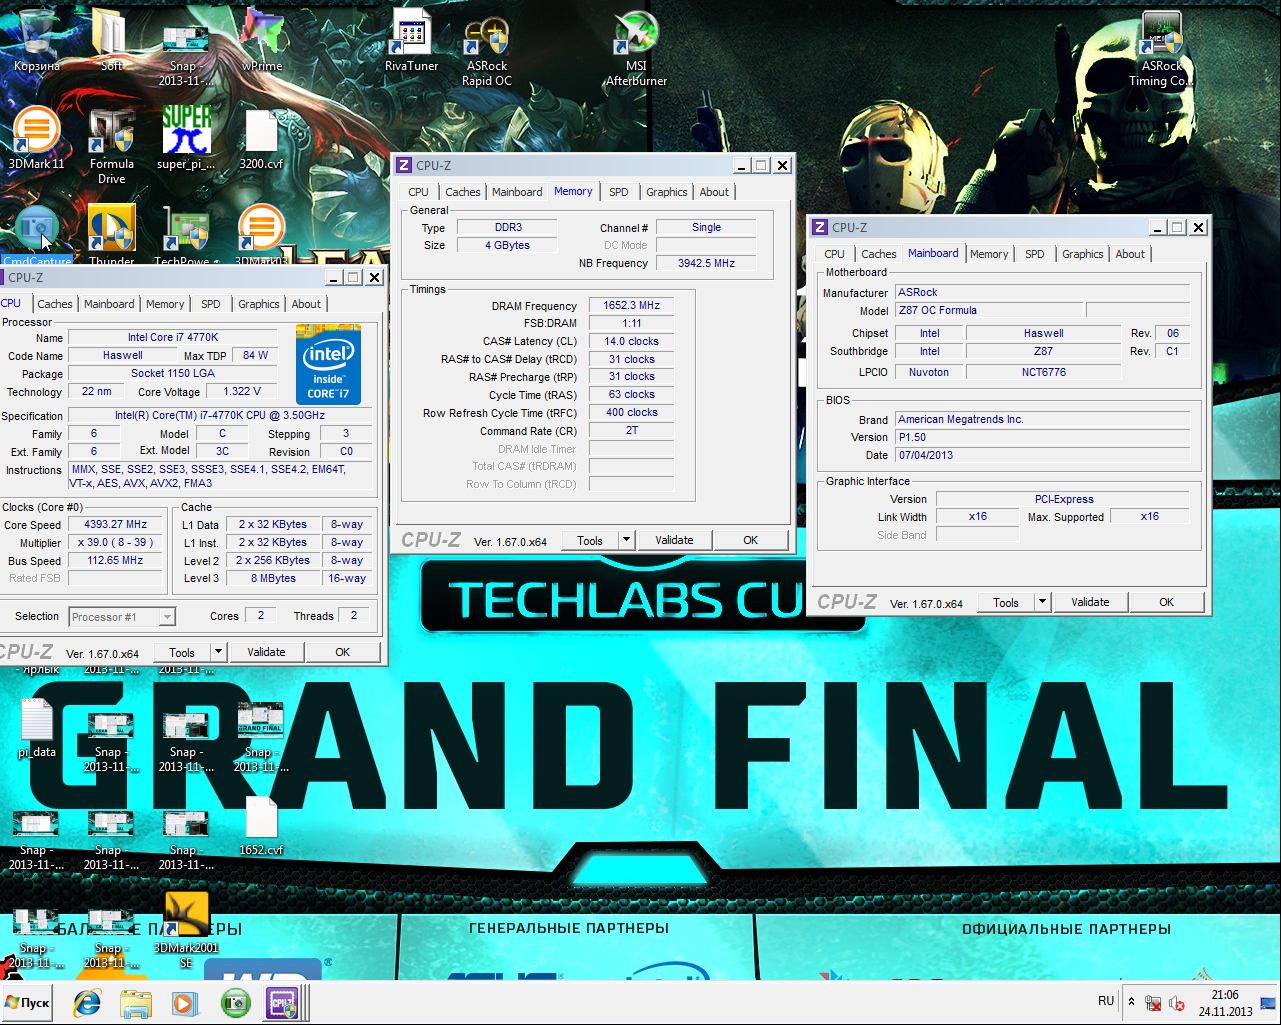The width and height of the screenshot is (1281, 1025).
Task: Click the green camera capture taskbar icon
Action: 235,1003
